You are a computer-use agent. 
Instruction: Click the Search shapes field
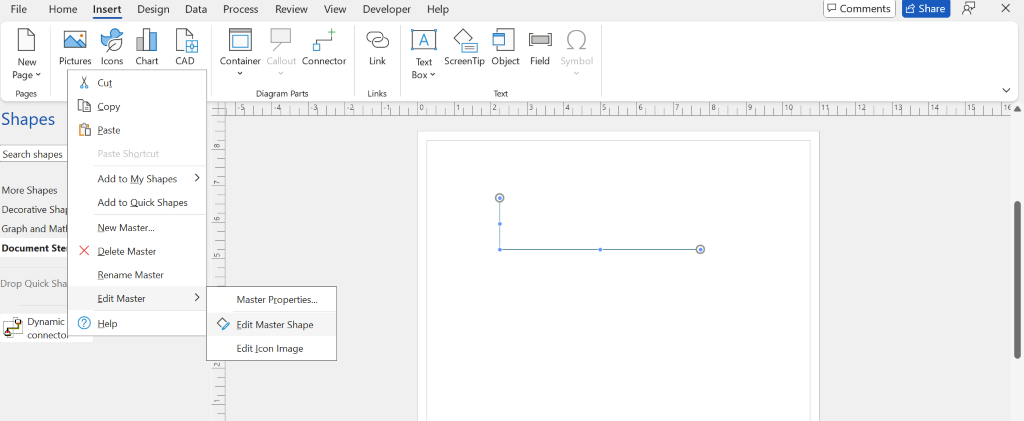click(34, 154)
